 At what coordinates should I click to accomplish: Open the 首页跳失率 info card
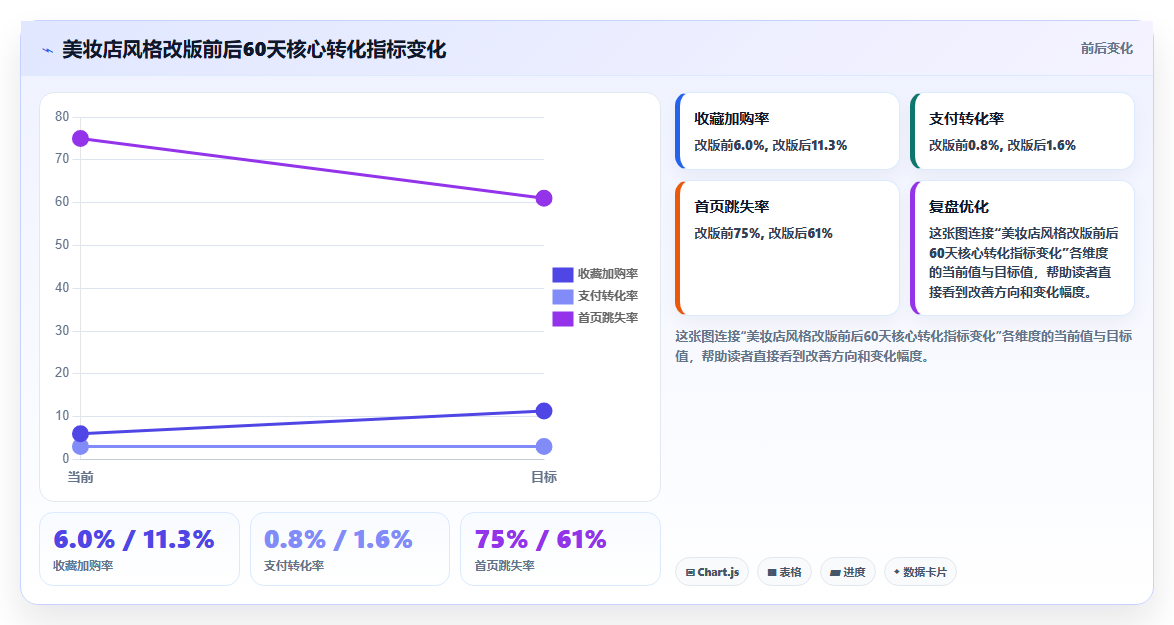(x=787, y=248)
